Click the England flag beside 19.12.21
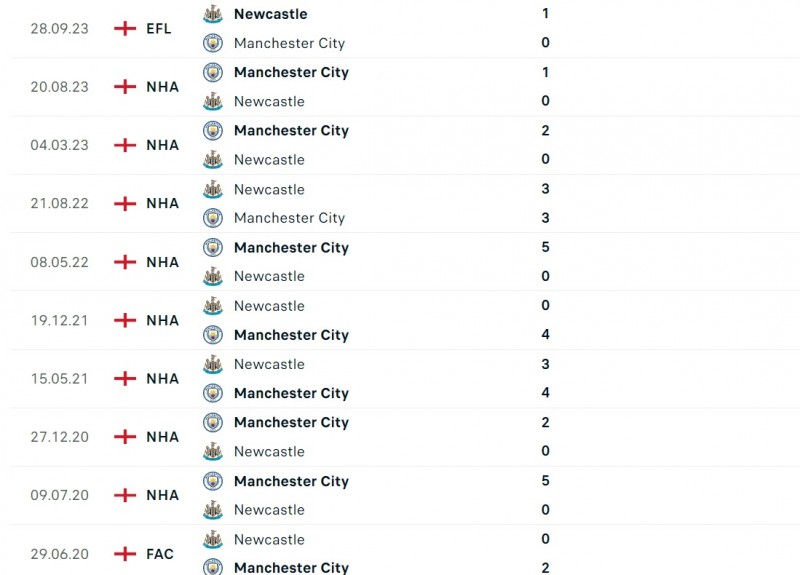This screenshot has width=800, height=575. click(x=125, y=320)
